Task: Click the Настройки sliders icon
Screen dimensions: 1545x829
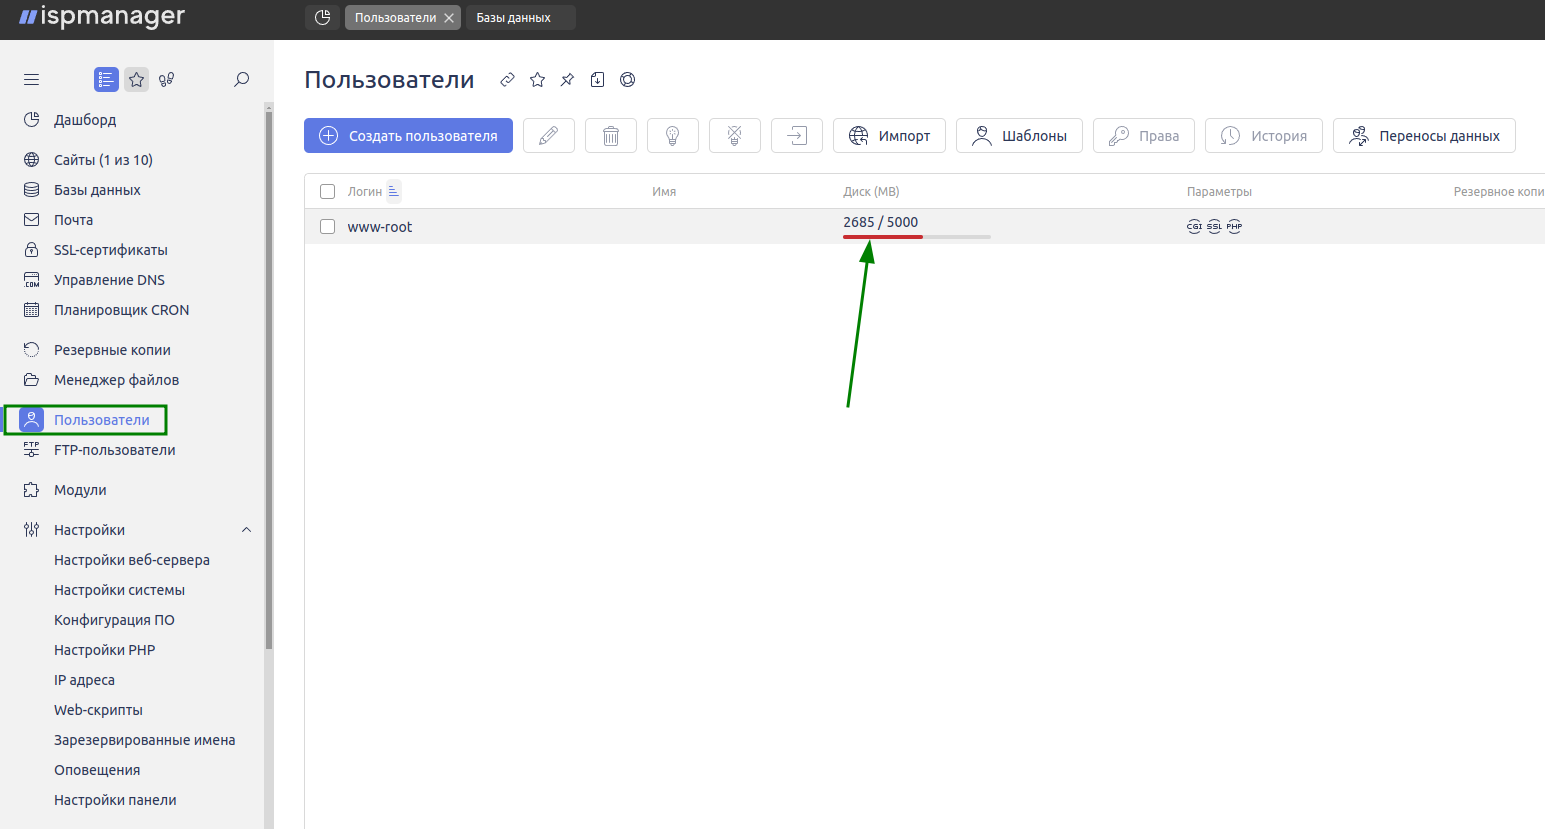Action: [x=32, y=530]
